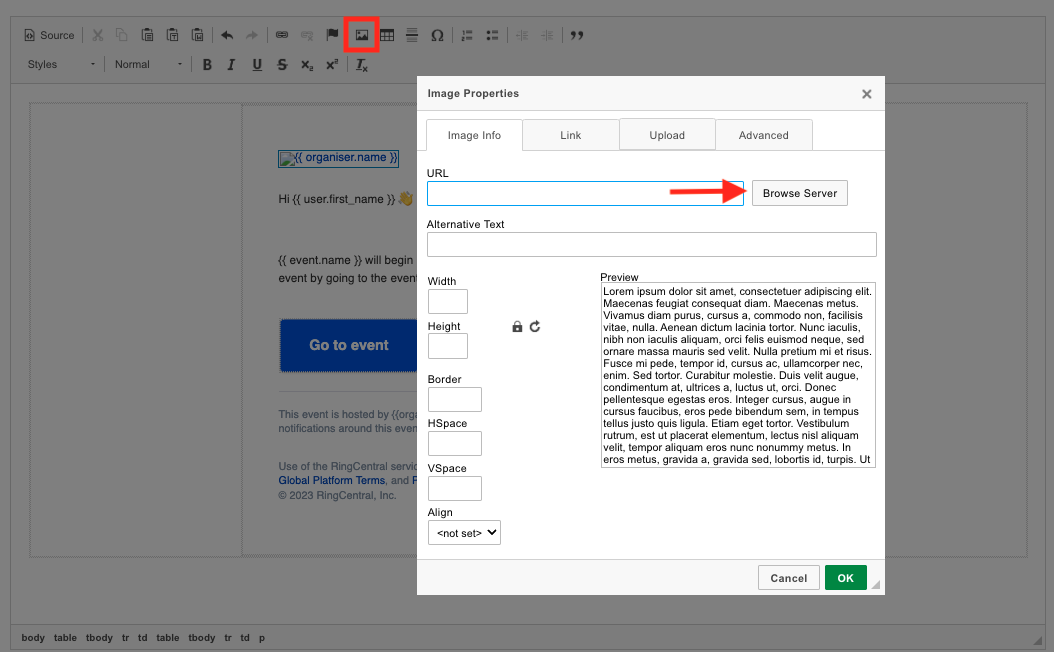Select first table in elements path
This screenshot has height=652, width=1054.
pos(65,637)
